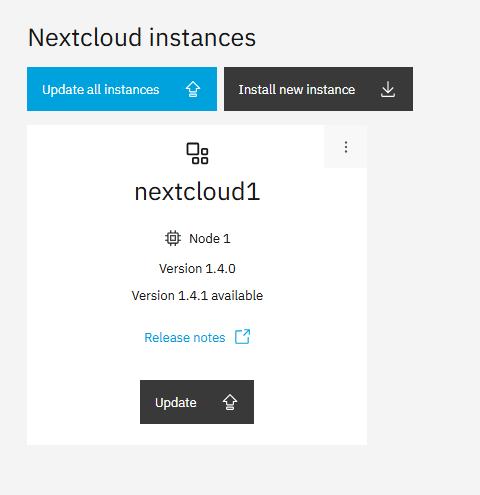Click the Update button on nextcloud1 card
The height and width of the screenshot is (495, 480).
point(197,402)
